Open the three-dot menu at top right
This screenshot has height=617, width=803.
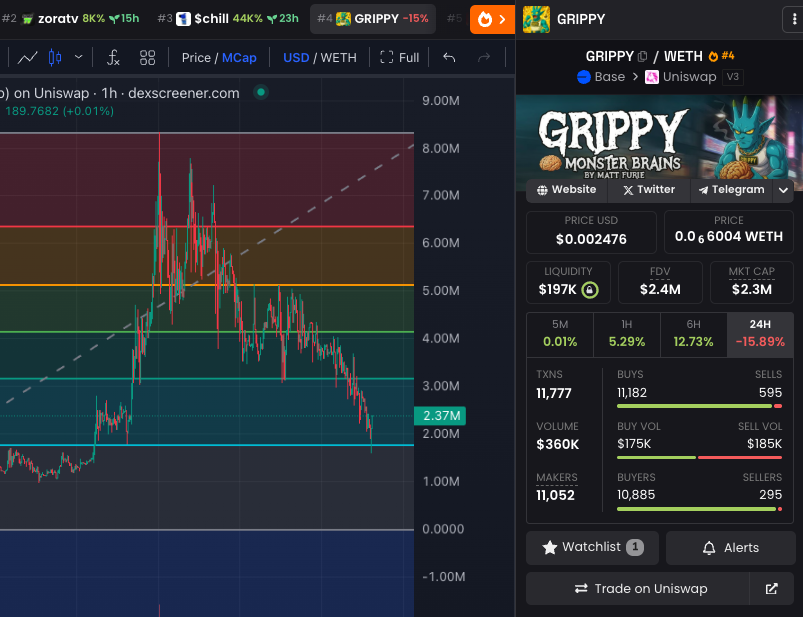coord(793,19)
